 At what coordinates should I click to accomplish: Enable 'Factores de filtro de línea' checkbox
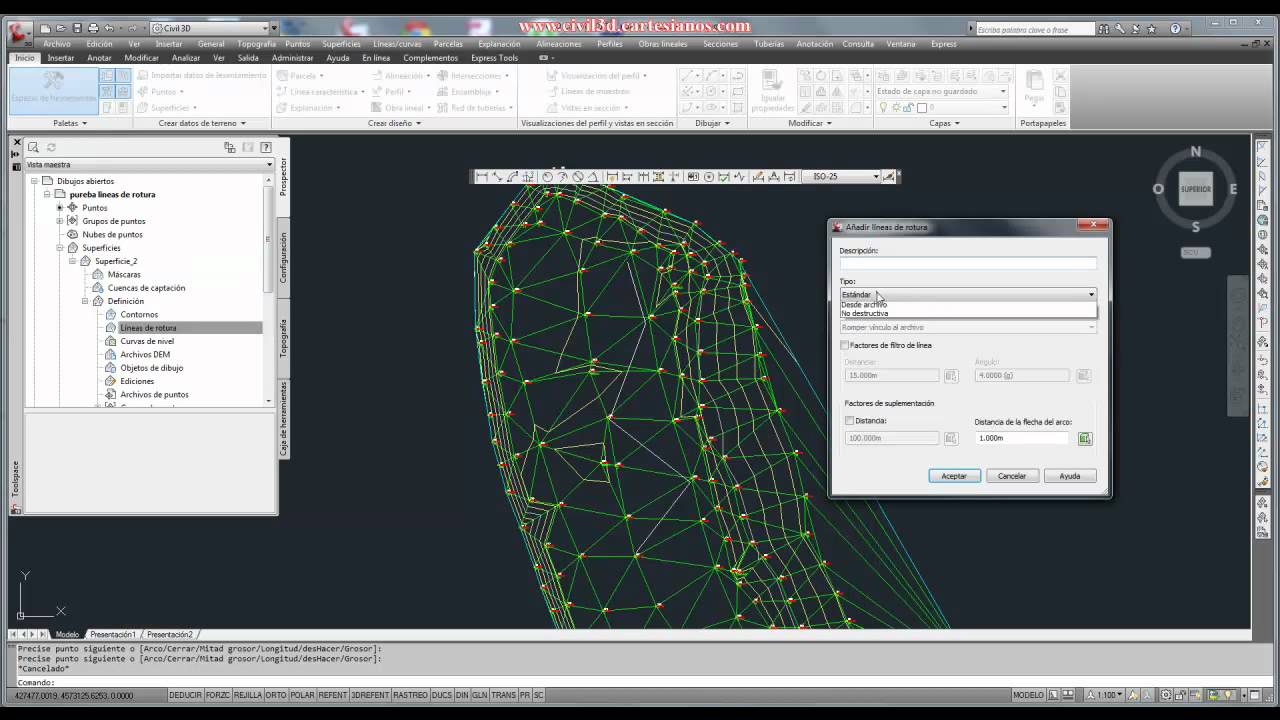845,345
